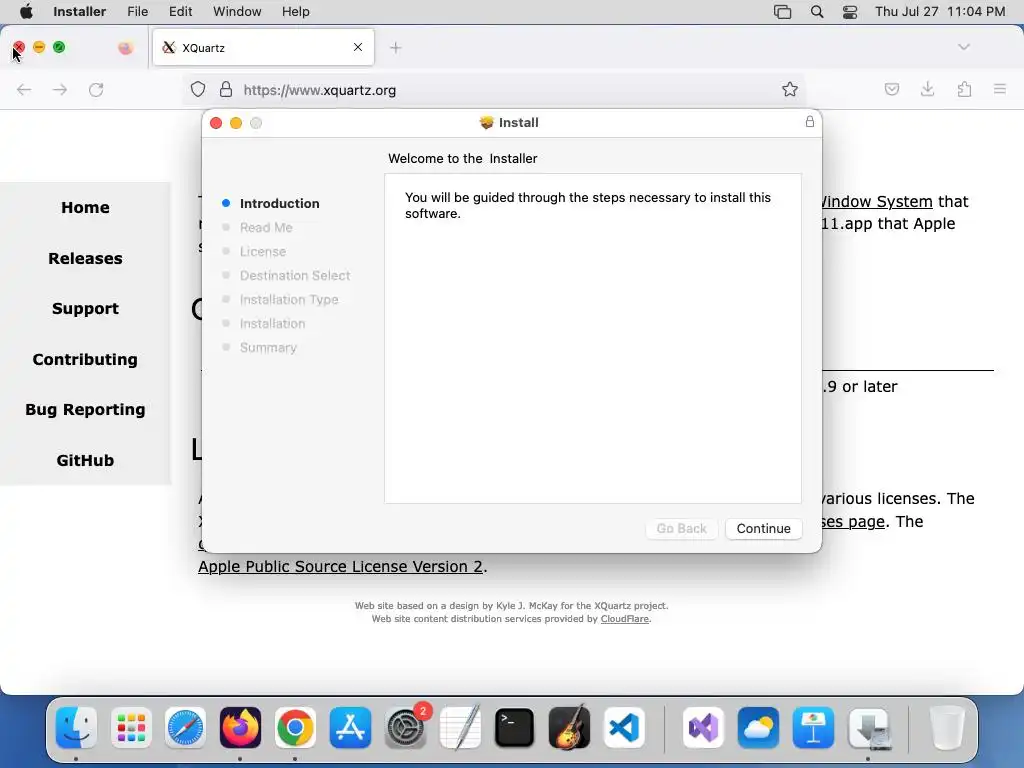Open the Window menu

tap(237, 11)
